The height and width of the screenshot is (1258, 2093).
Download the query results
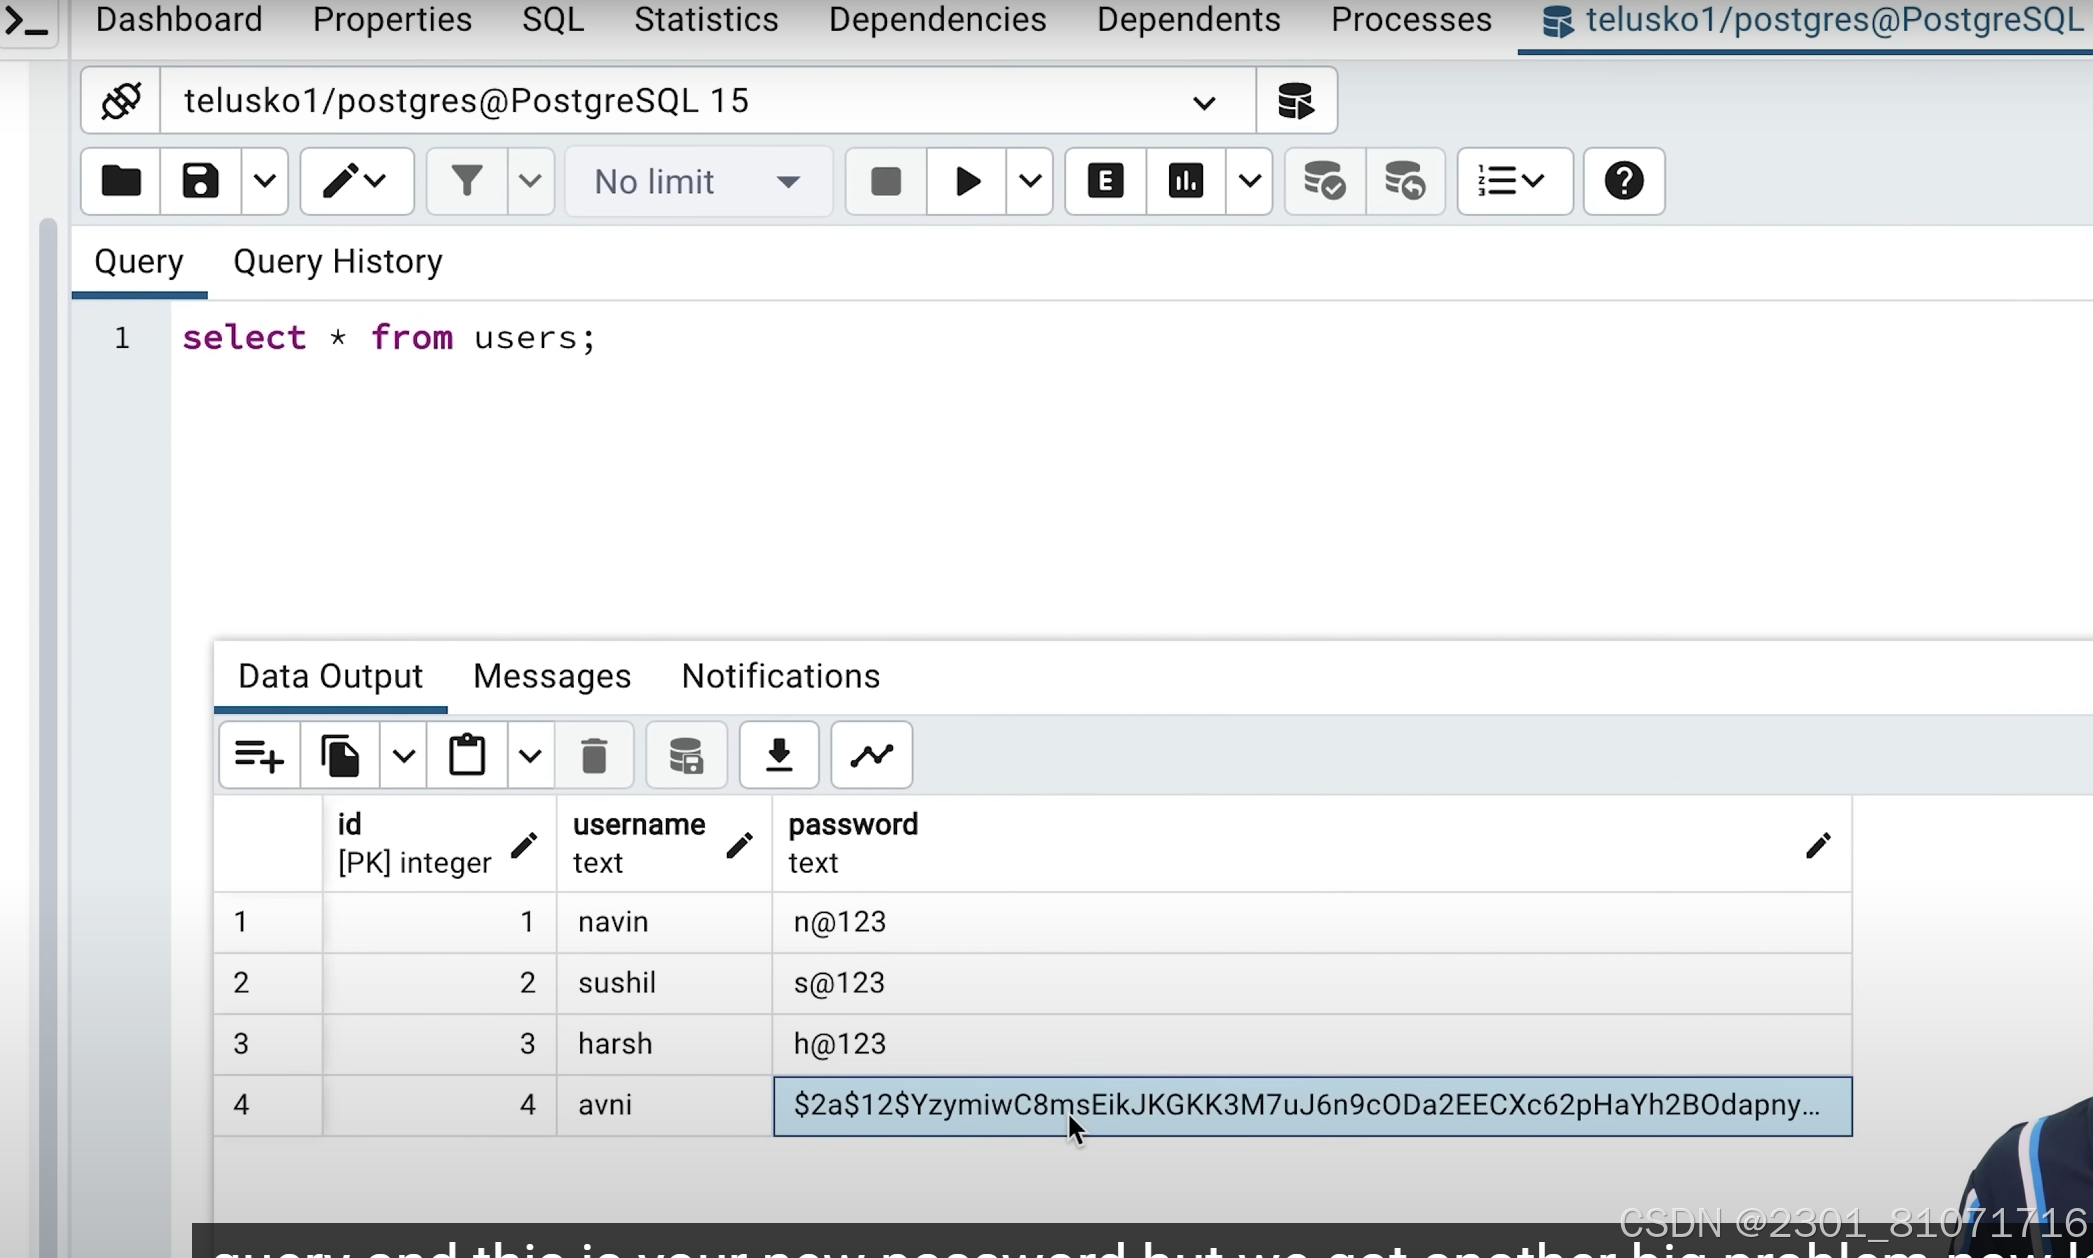point(779,755)
